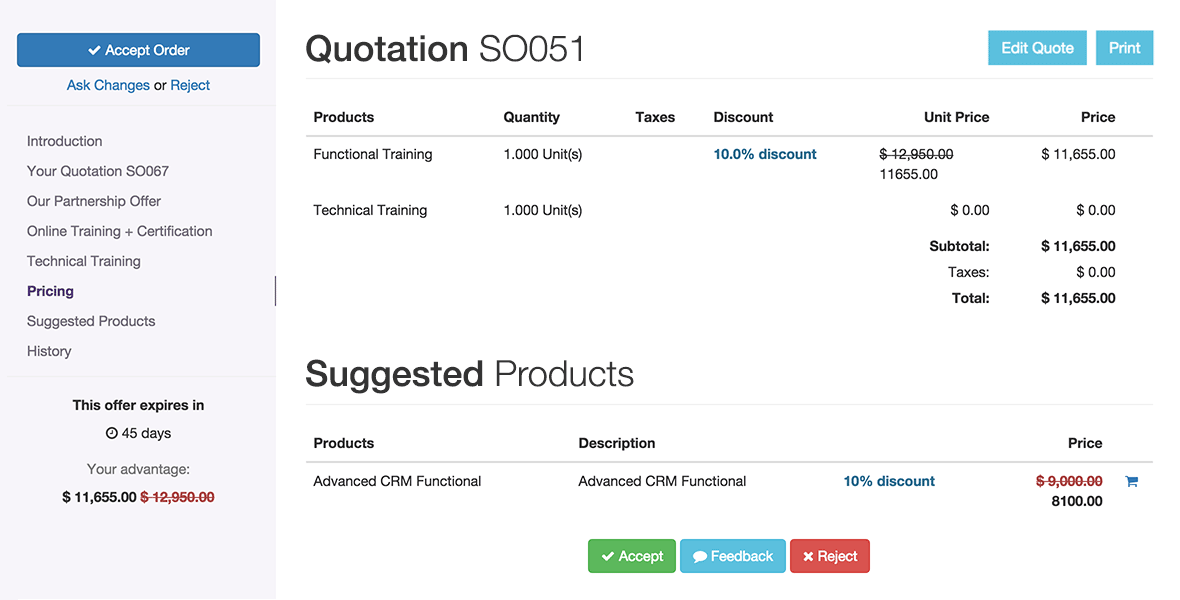Print the quotation SO051
Screen dimensions: 1180x600
(x=1124, y=47)
